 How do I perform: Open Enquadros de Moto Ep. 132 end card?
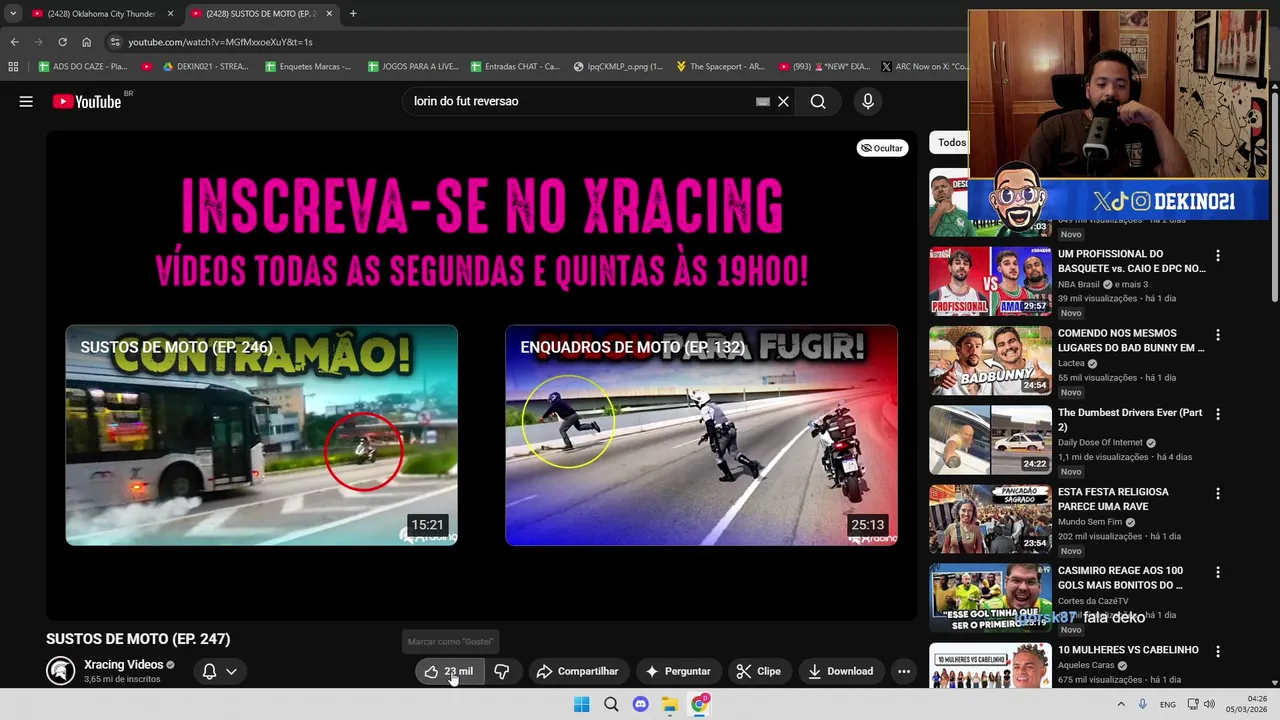click(701, 435)
